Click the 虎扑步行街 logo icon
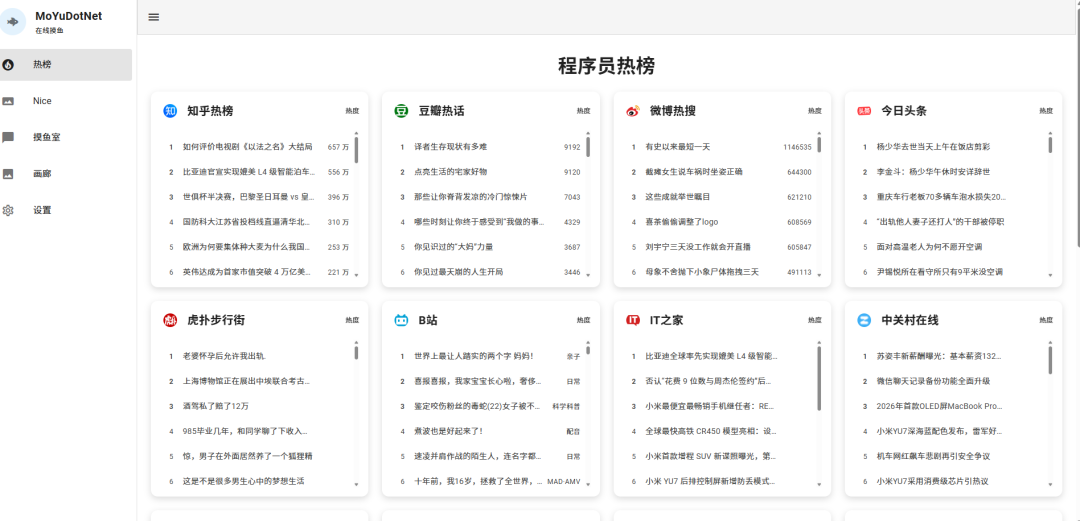 click(x=170, y=320)
